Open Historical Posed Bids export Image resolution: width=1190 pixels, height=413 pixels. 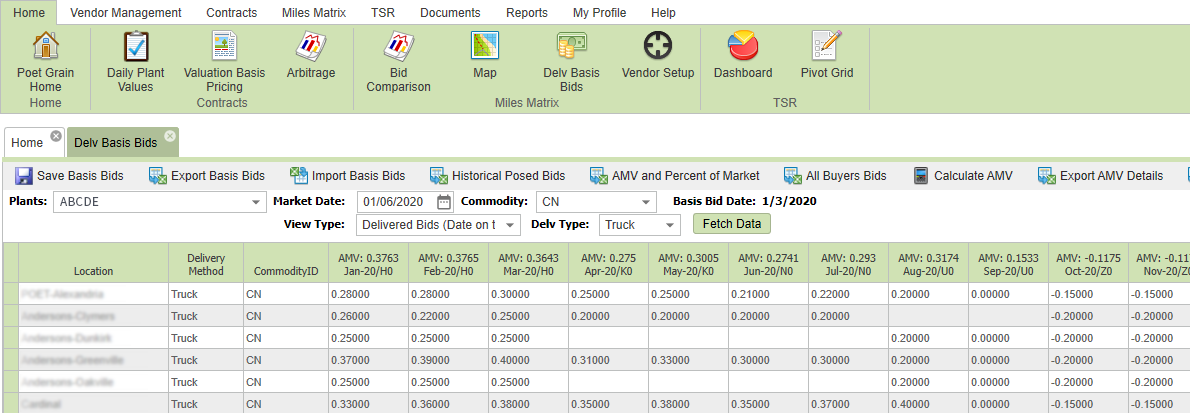point(498,176)
